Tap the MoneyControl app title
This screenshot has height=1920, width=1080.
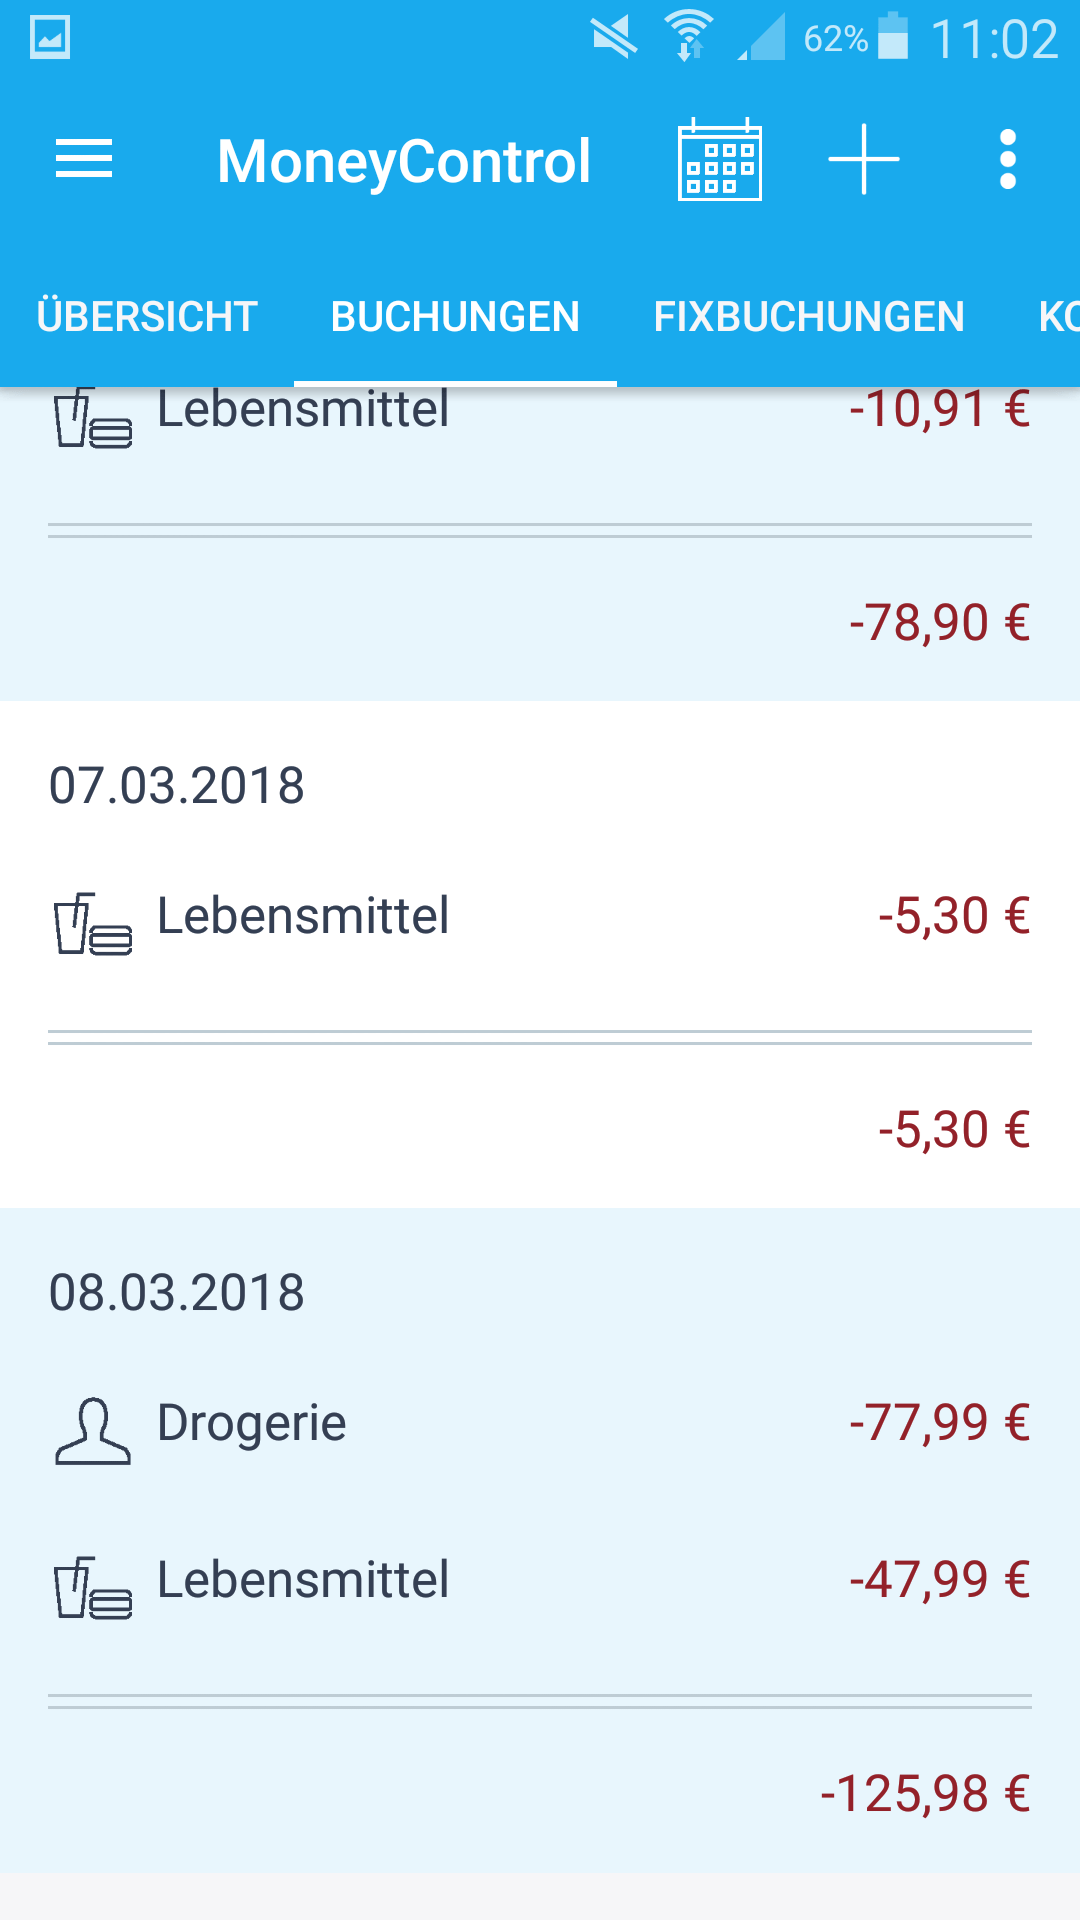[404, 161]
